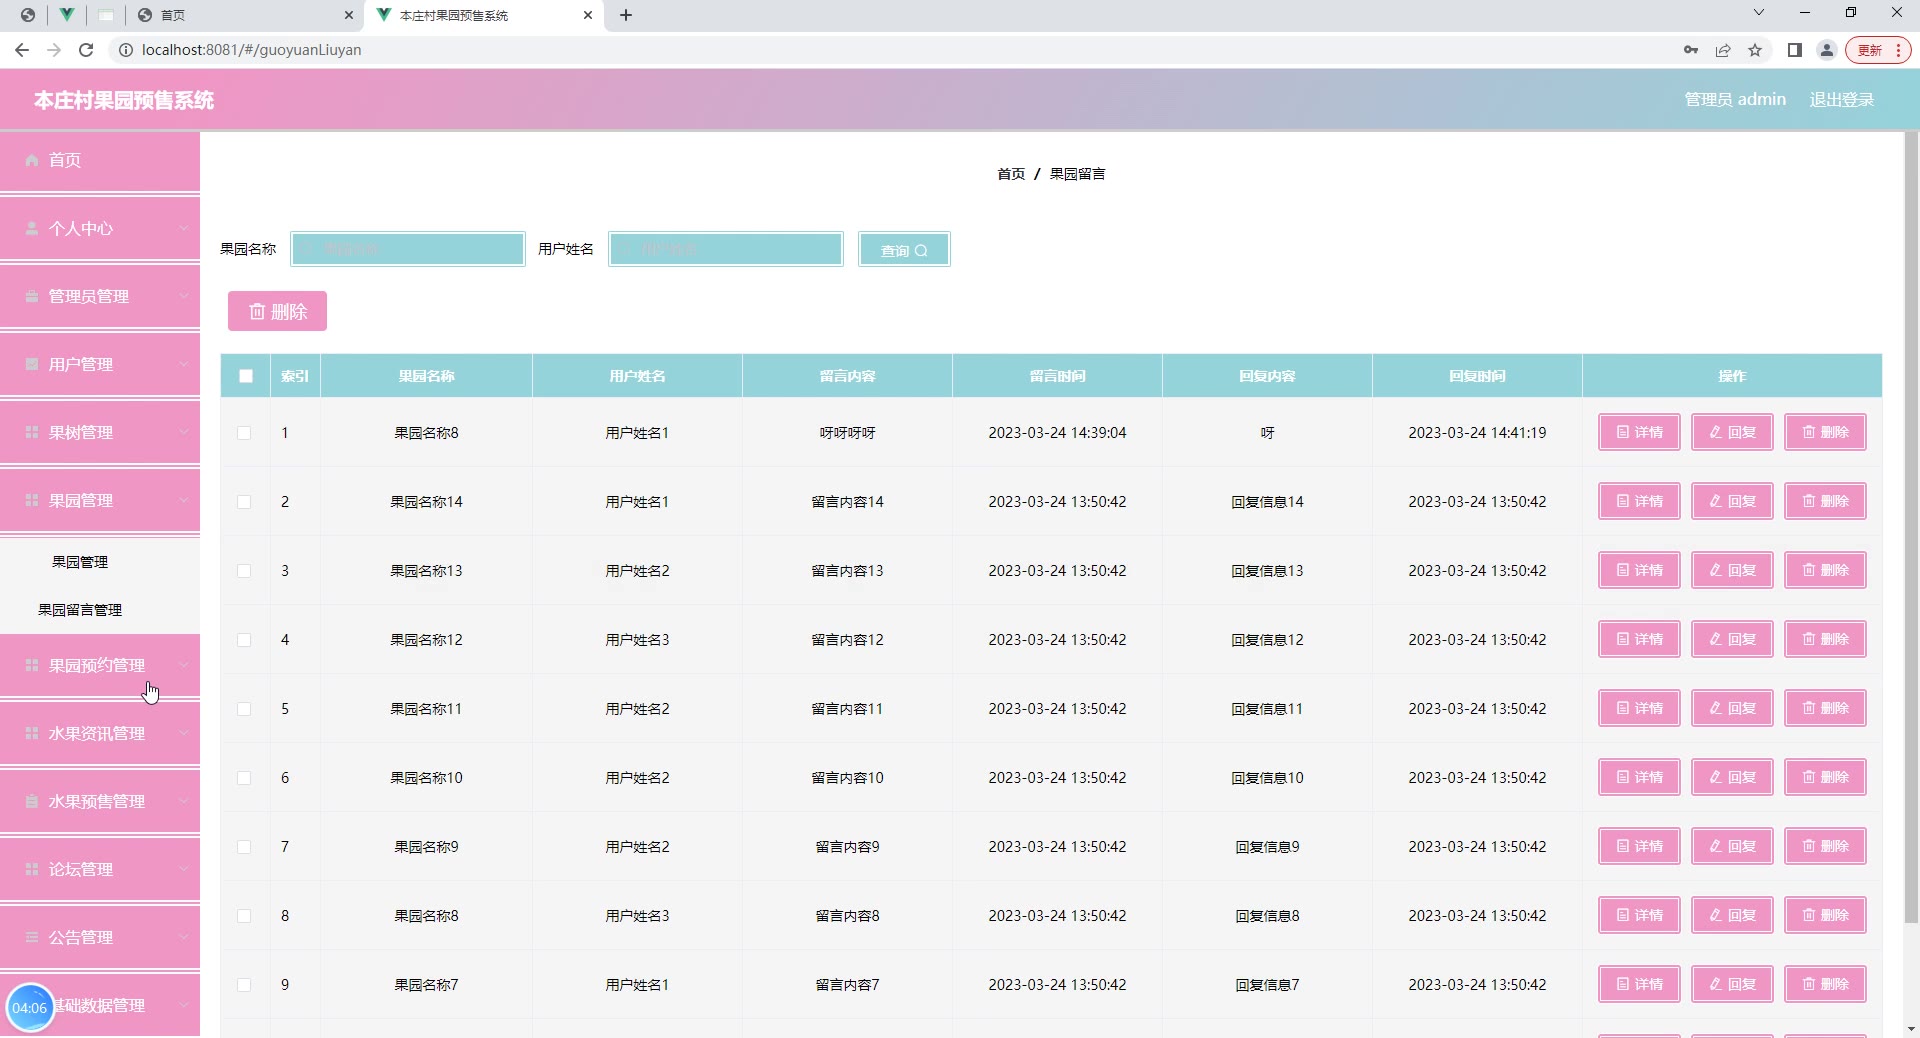Screen dimensions: 1920x1038
Task: Click 回复 for row 1 果园名称8
Action: [1732, 432]
